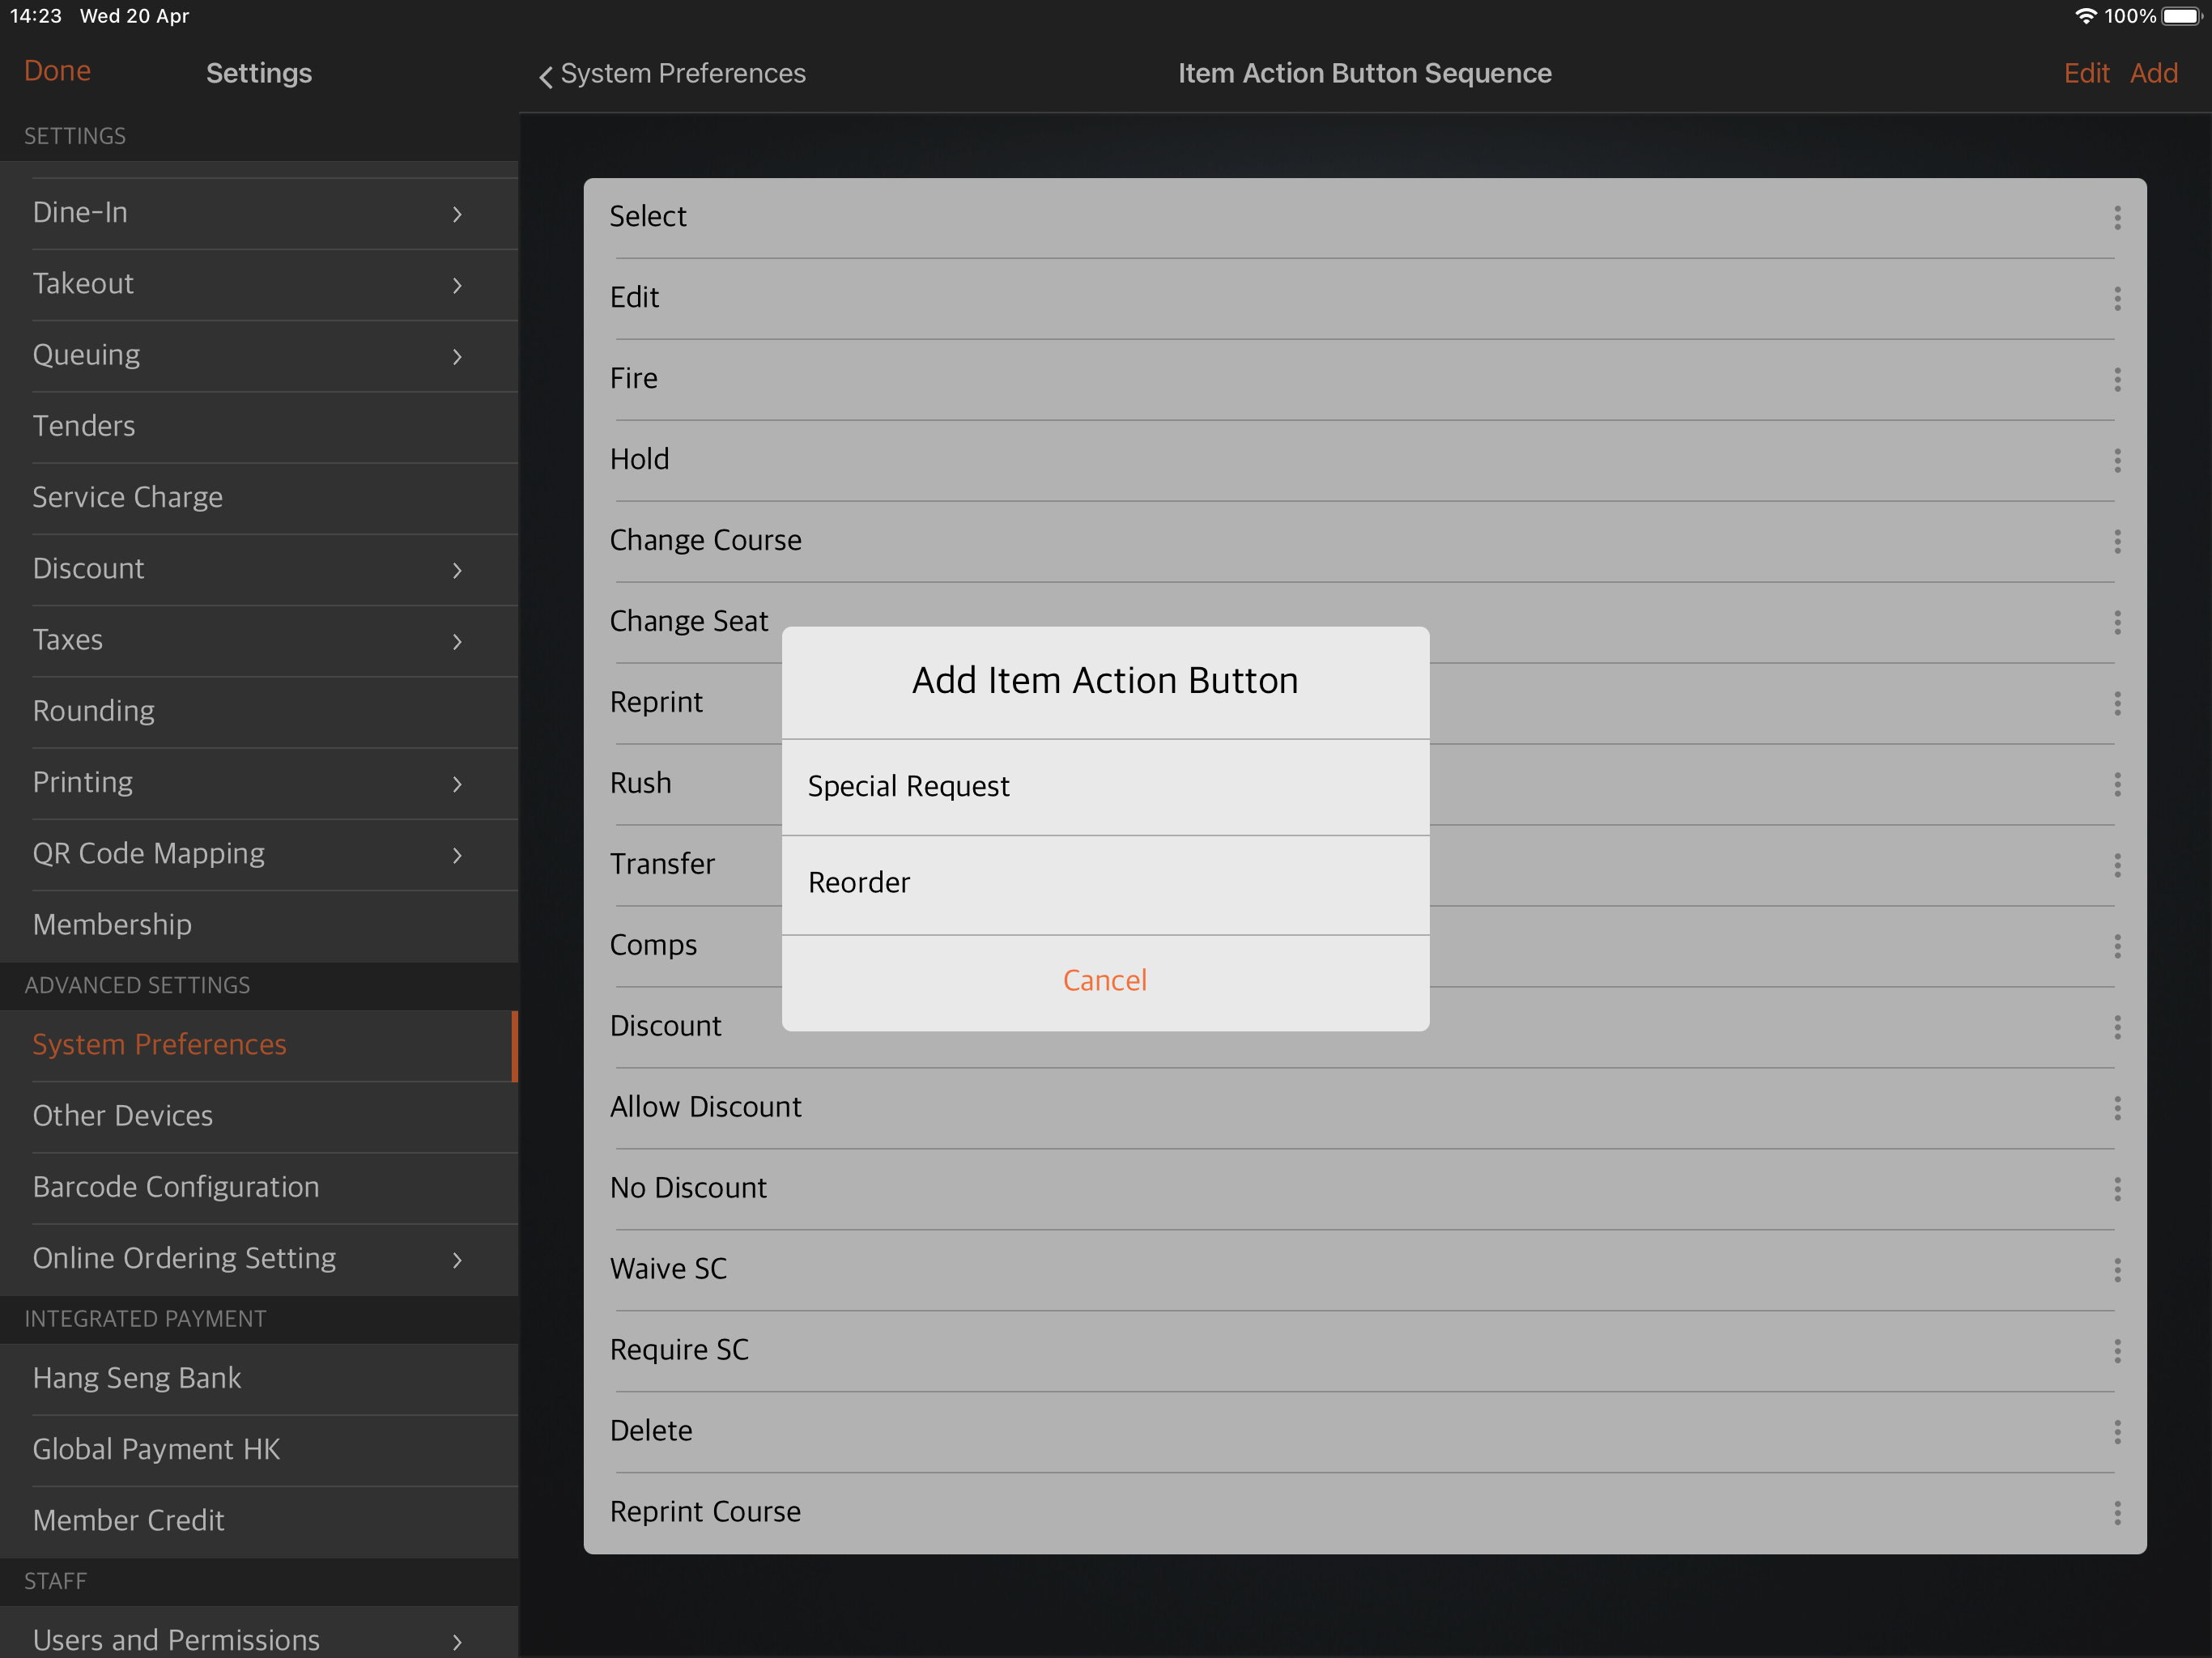Select the Fire action row

[1365, 379]
